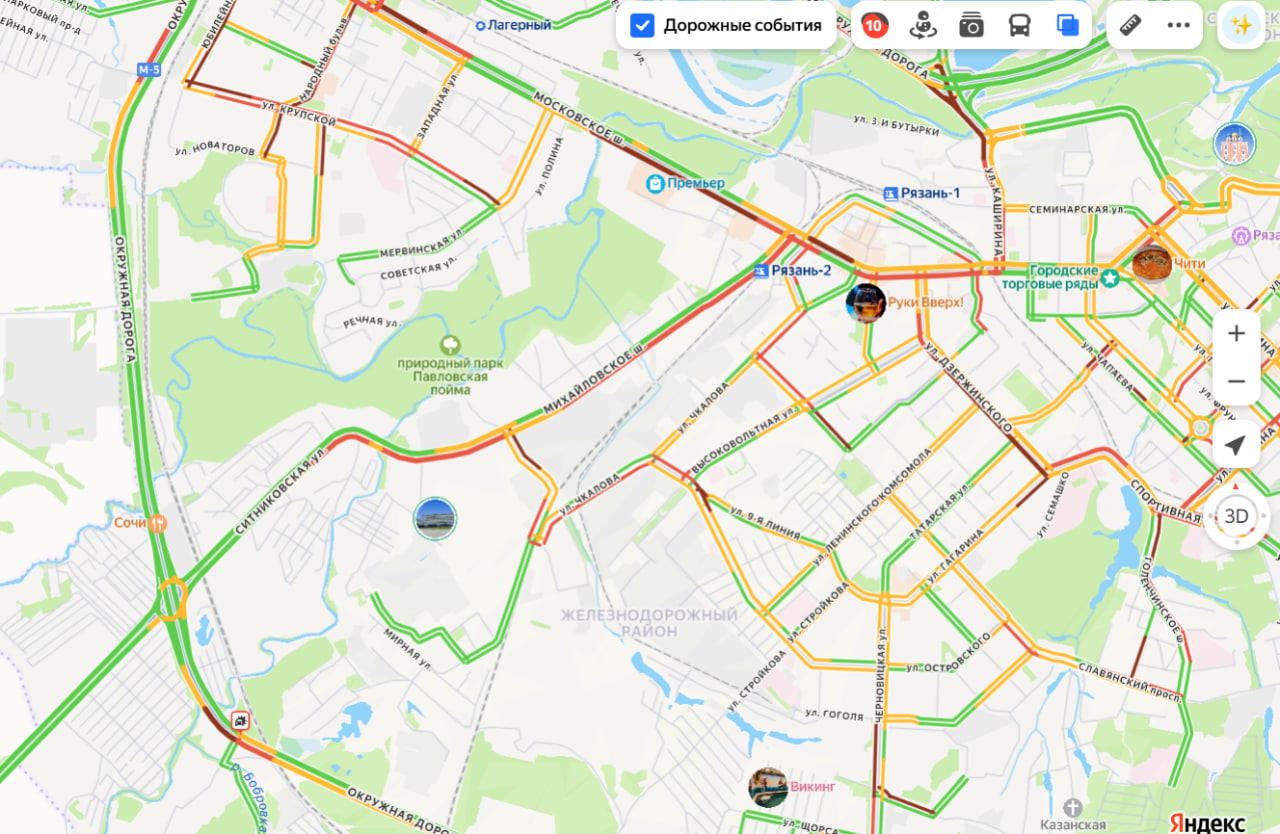This screenshot has width=1280, height=834.
Task: Show photos layer with camera icon
Action: coord(971,26)
